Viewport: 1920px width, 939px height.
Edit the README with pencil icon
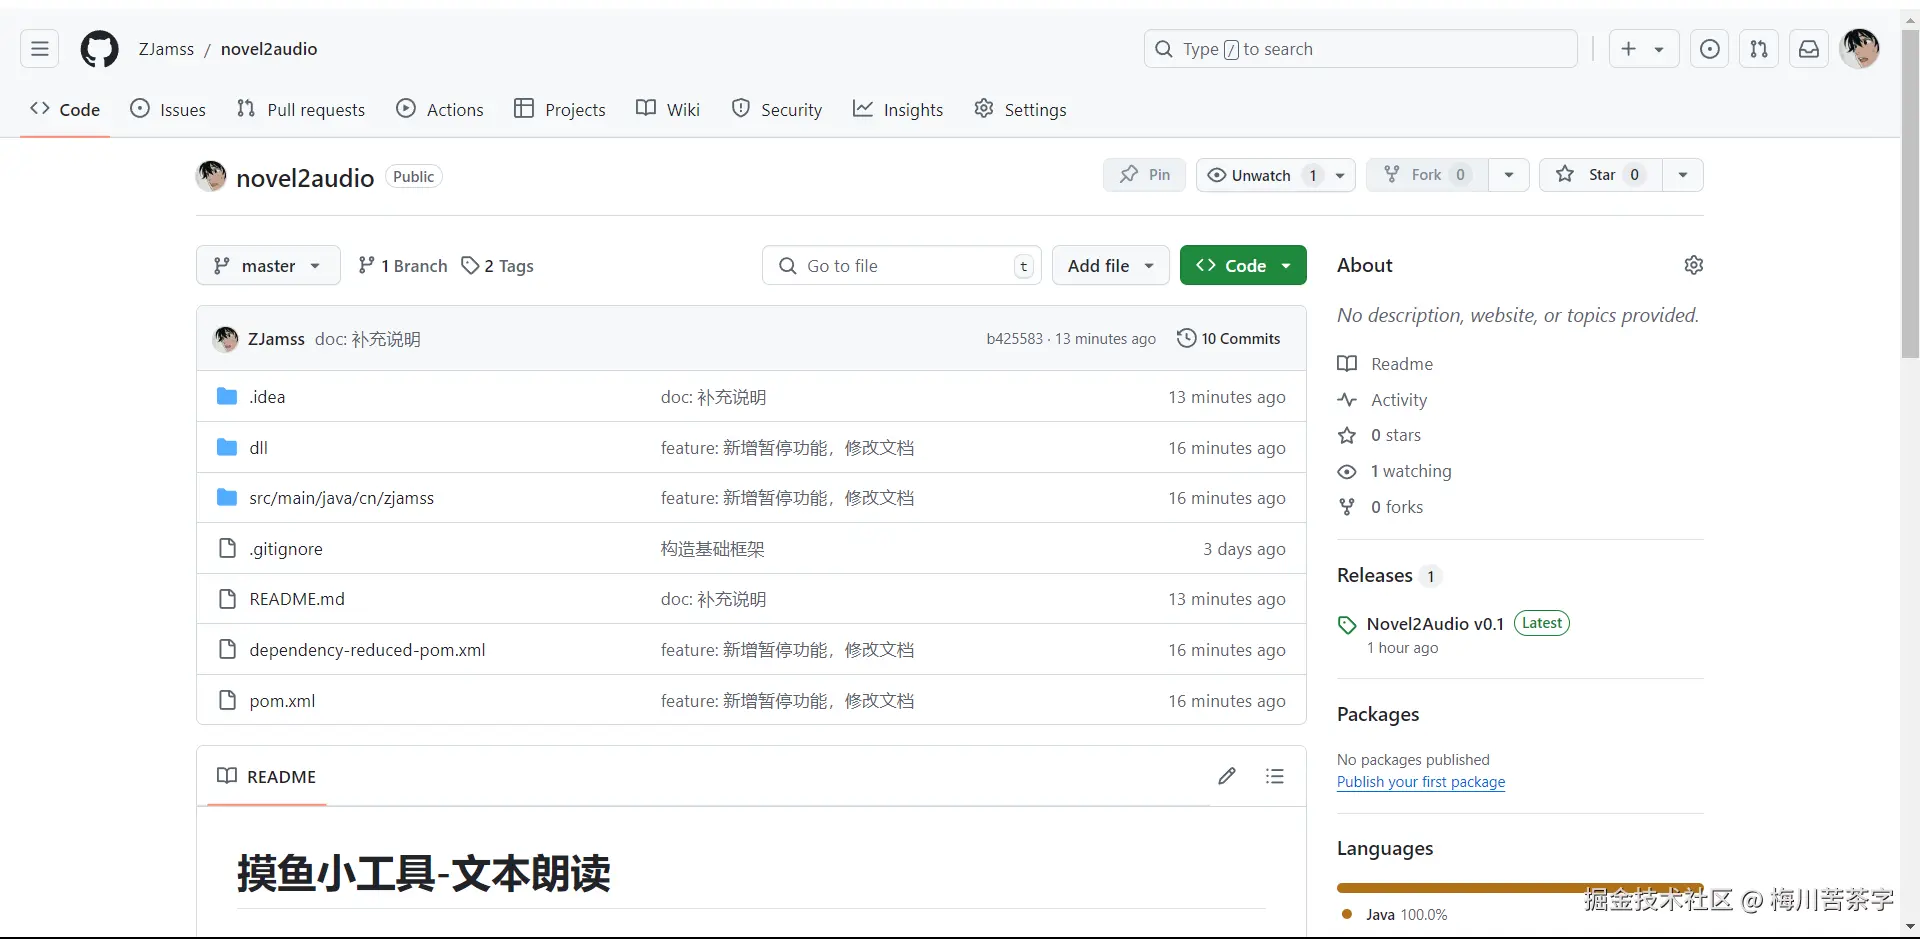click(1227, 776)
